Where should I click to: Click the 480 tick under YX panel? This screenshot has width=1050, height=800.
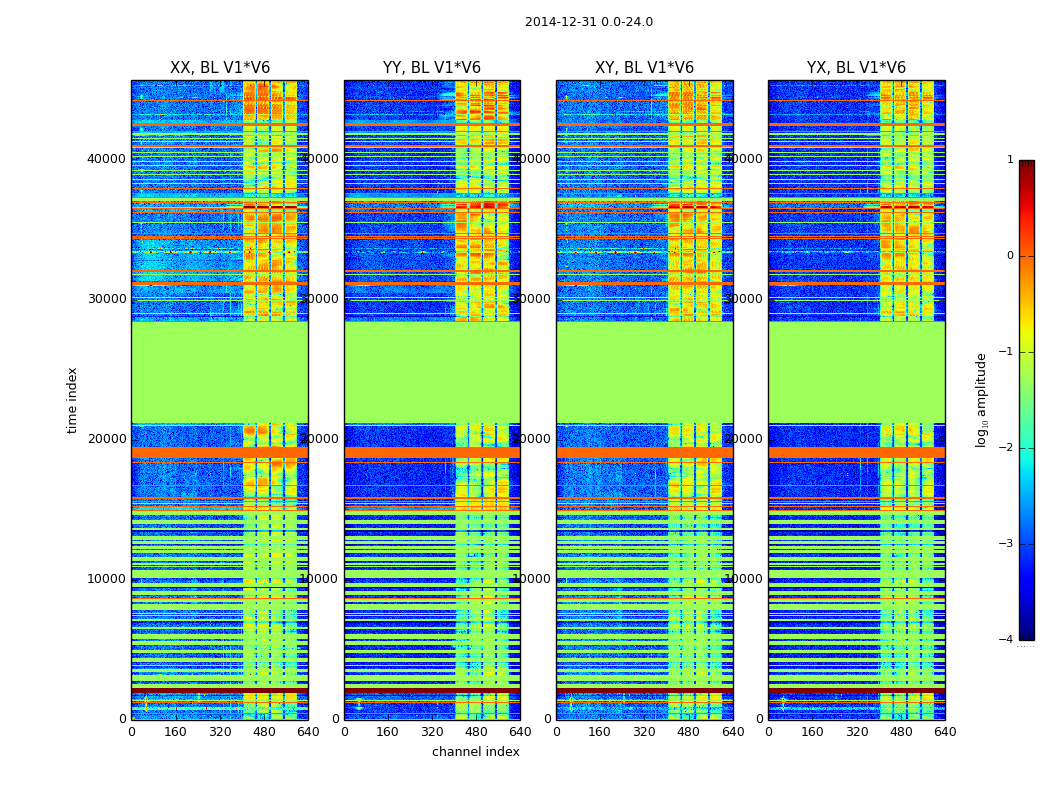(901, 732)
